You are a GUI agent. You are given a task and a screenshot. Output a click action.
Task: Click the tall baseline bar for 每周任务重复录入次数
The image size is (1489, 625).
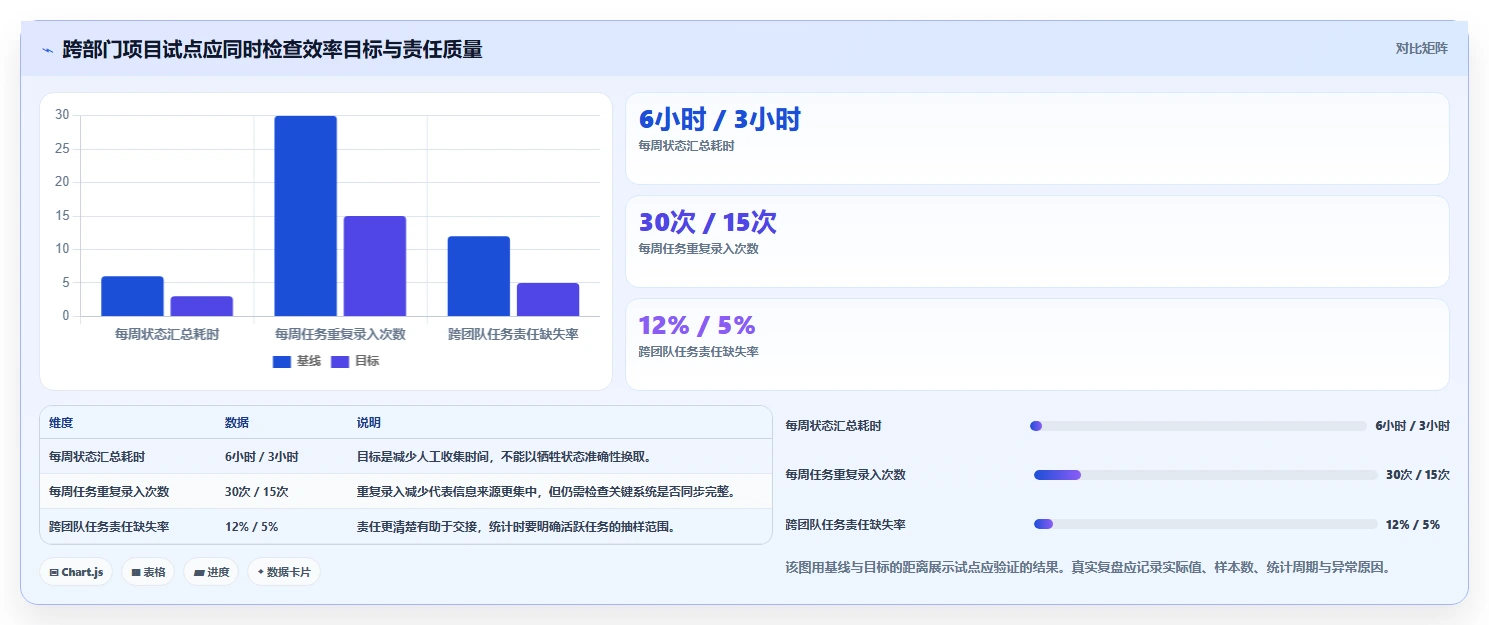point(305,216)
